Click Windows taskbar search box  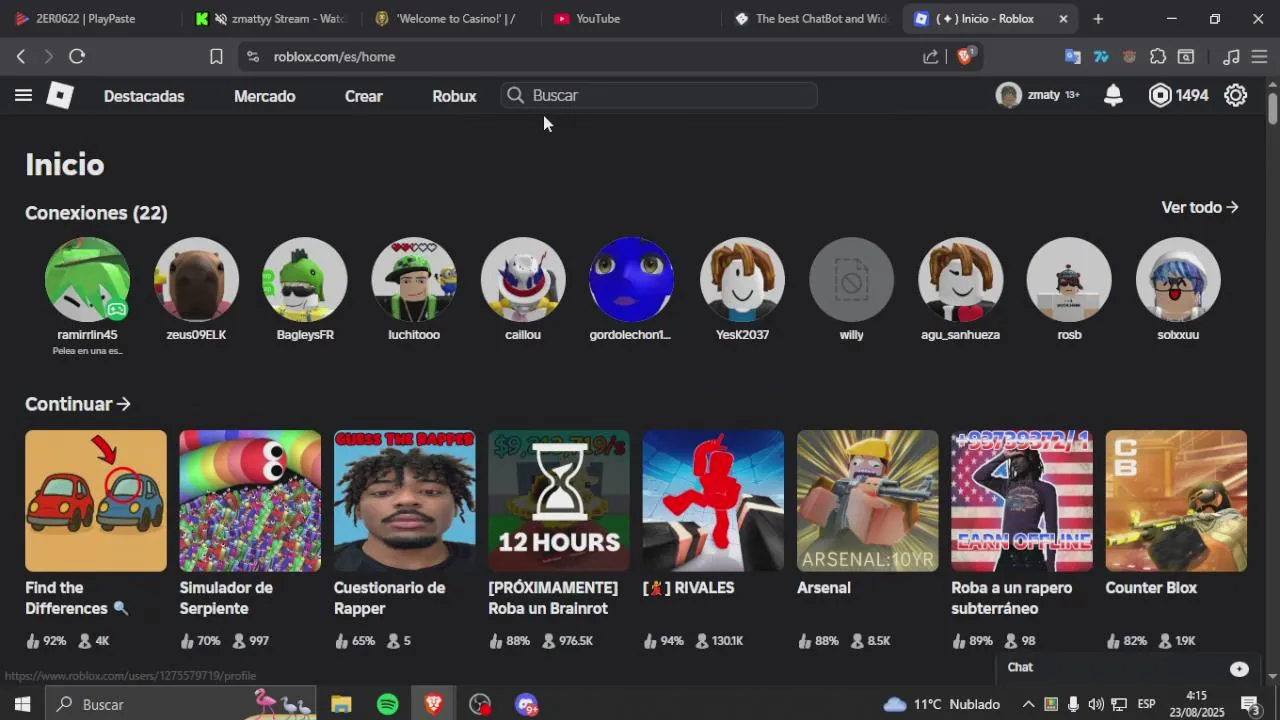(180, 704)
